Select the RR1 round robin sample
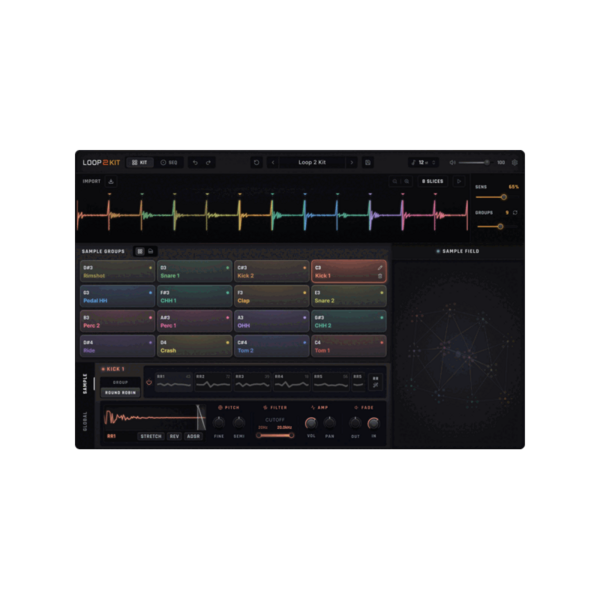Image resolution: width=600 pixels, height=600 pixels. point(173,382)
